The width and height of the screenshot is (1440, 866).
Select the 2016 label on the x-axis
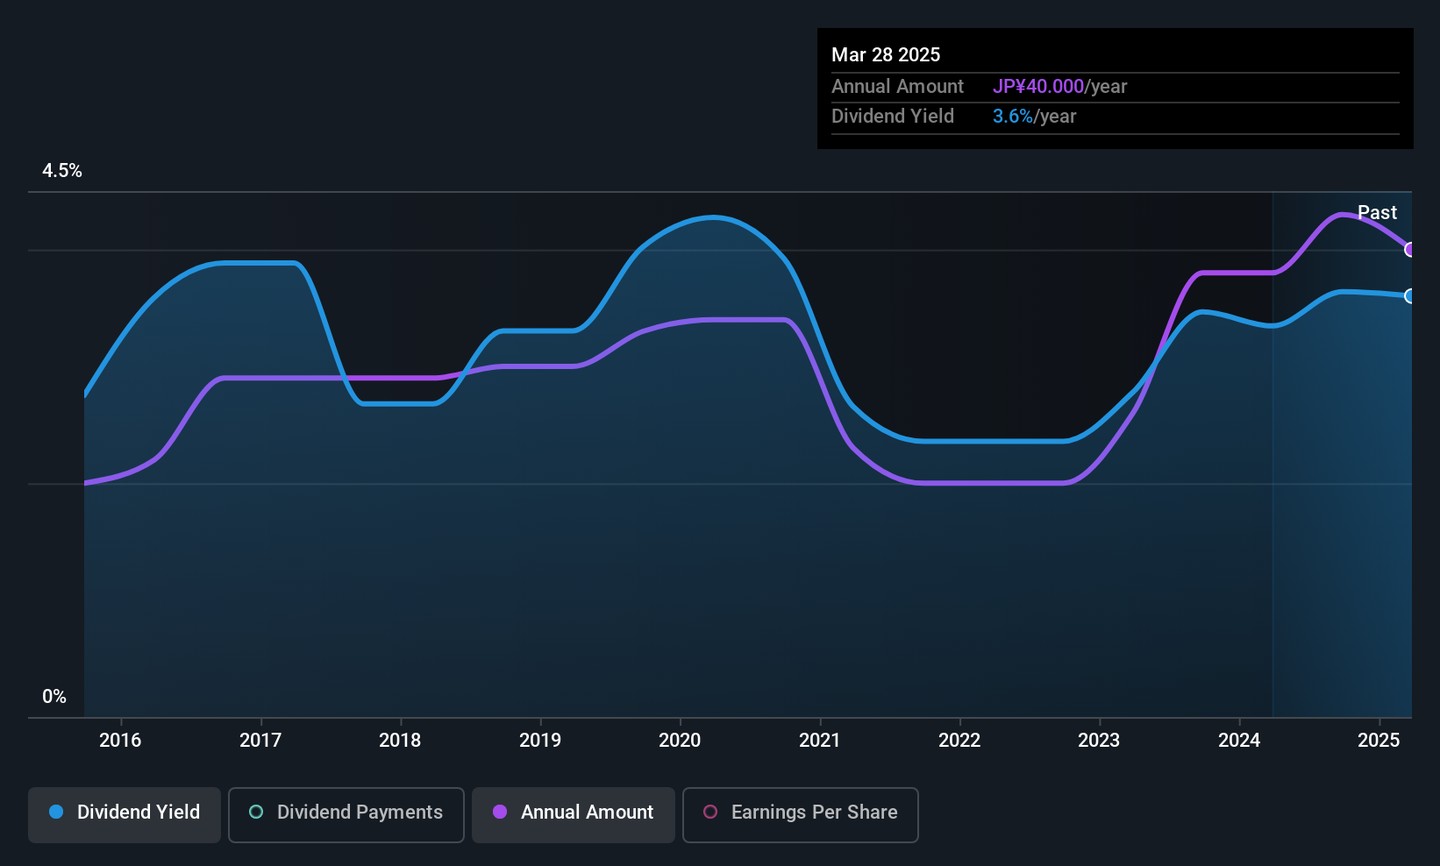pyautogui.click(x=120, y=740)
